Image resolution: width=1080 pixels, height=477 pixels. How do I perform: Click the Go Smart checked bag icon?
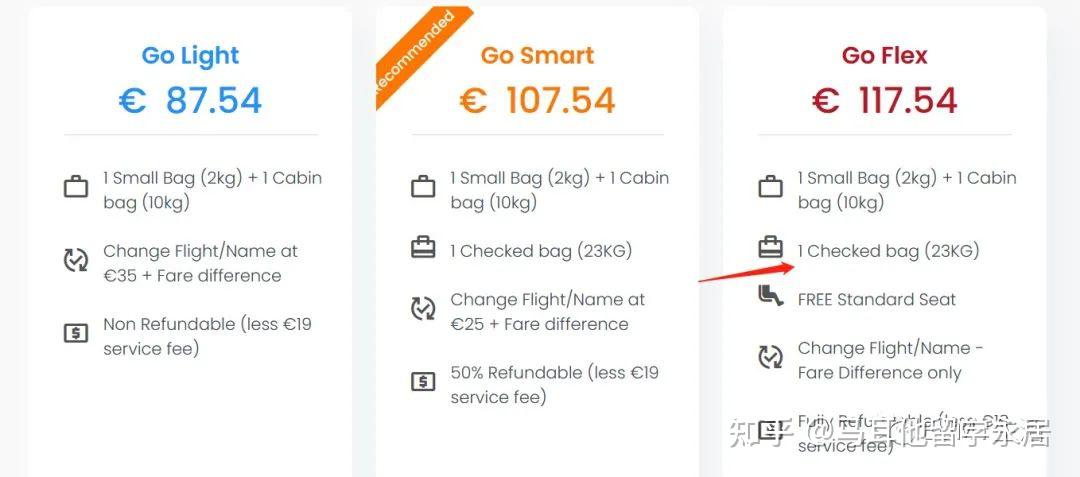tap(423, 247)
